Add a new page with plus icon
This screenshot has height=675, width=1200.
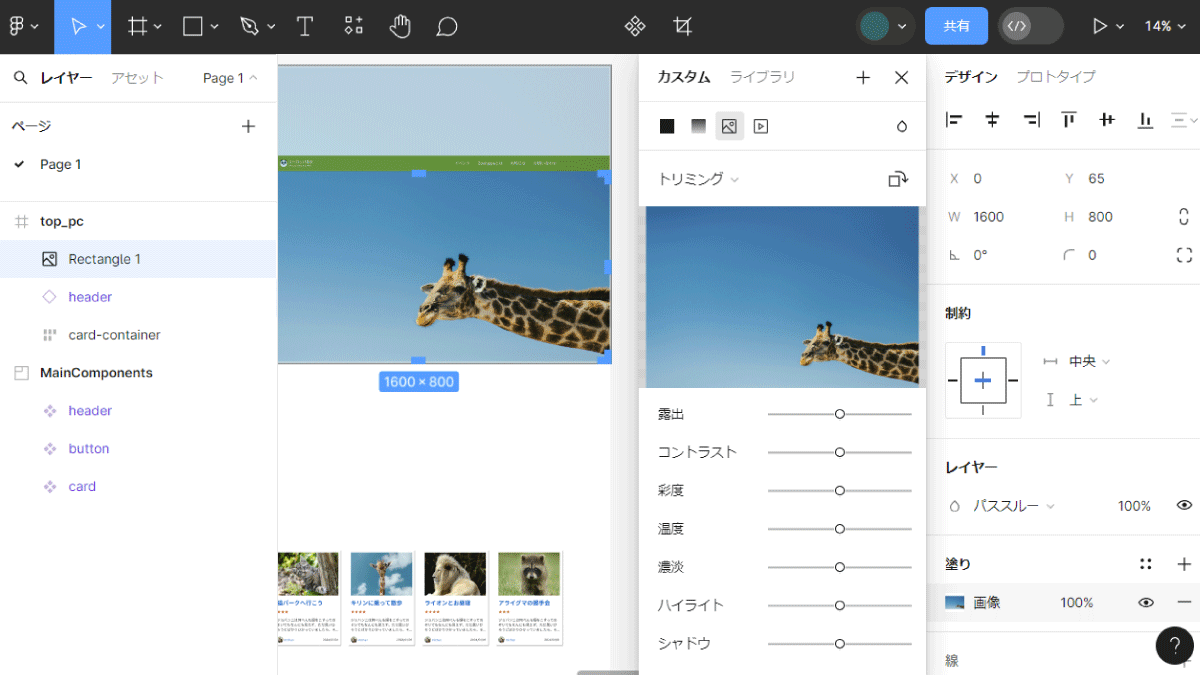coord(249,126)
